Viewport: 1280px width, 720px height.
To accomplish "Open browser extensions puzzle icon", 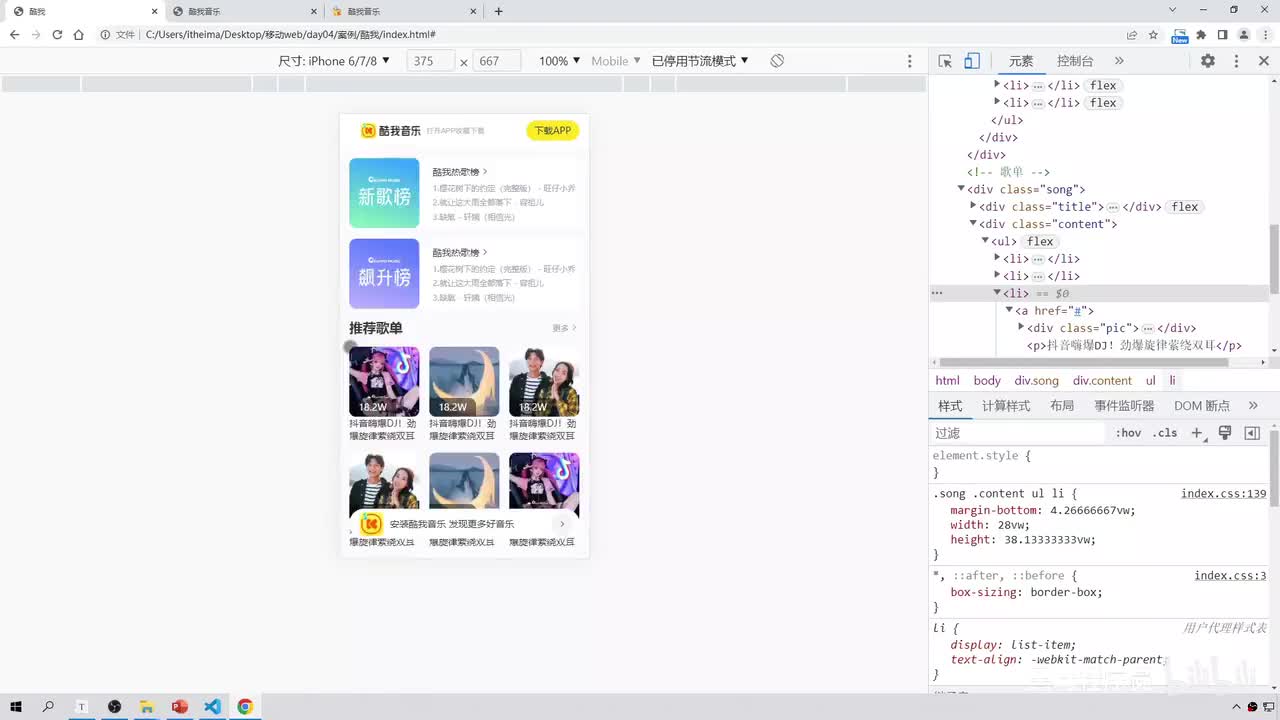I will tap(1201, 35).
